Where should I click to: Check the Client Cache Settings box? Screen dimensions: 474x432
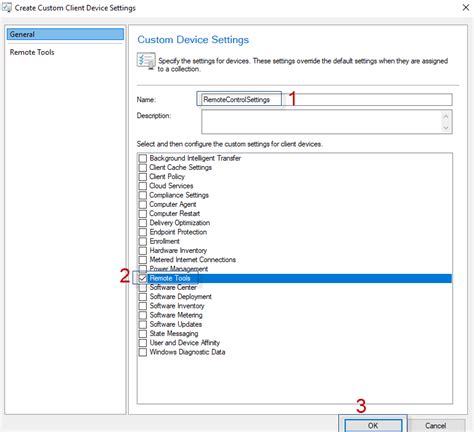143,167
